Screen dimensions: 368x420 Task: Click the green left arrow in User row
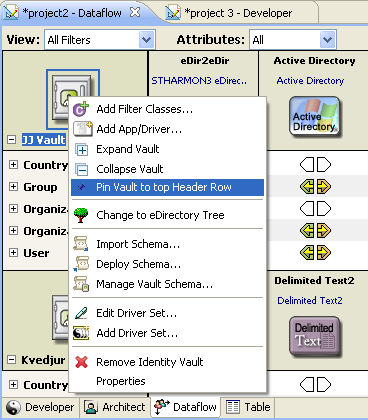pos(307,253)
